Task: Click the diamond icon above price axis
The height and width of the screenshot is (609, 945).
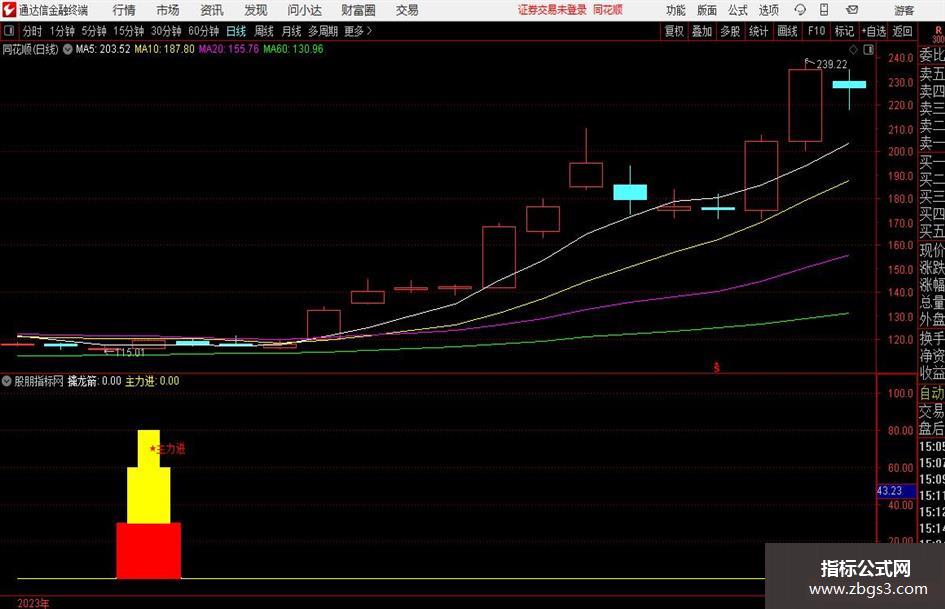Action: [853, 49]
